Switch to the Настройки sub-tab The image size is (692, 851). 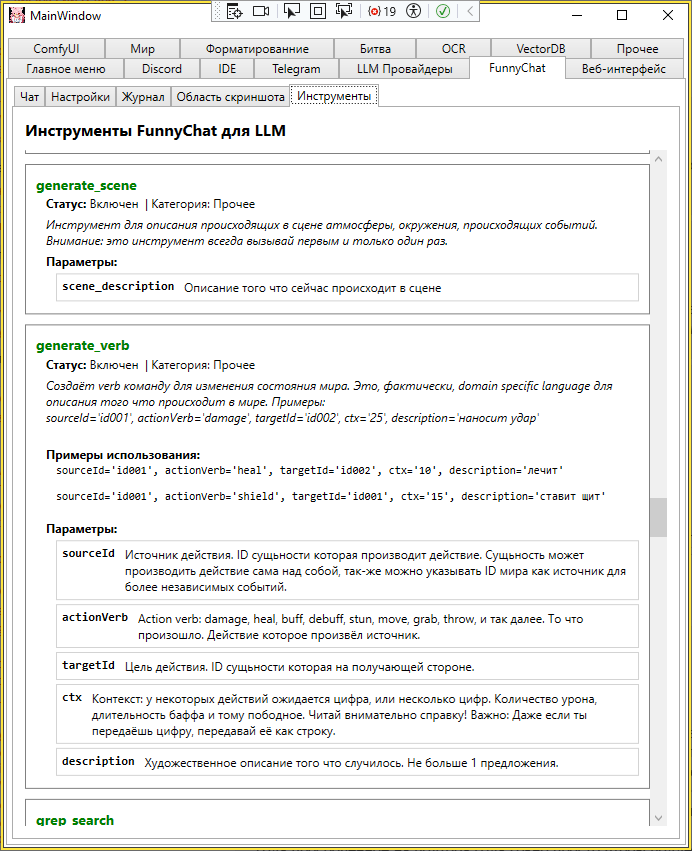tap(80, 97)
